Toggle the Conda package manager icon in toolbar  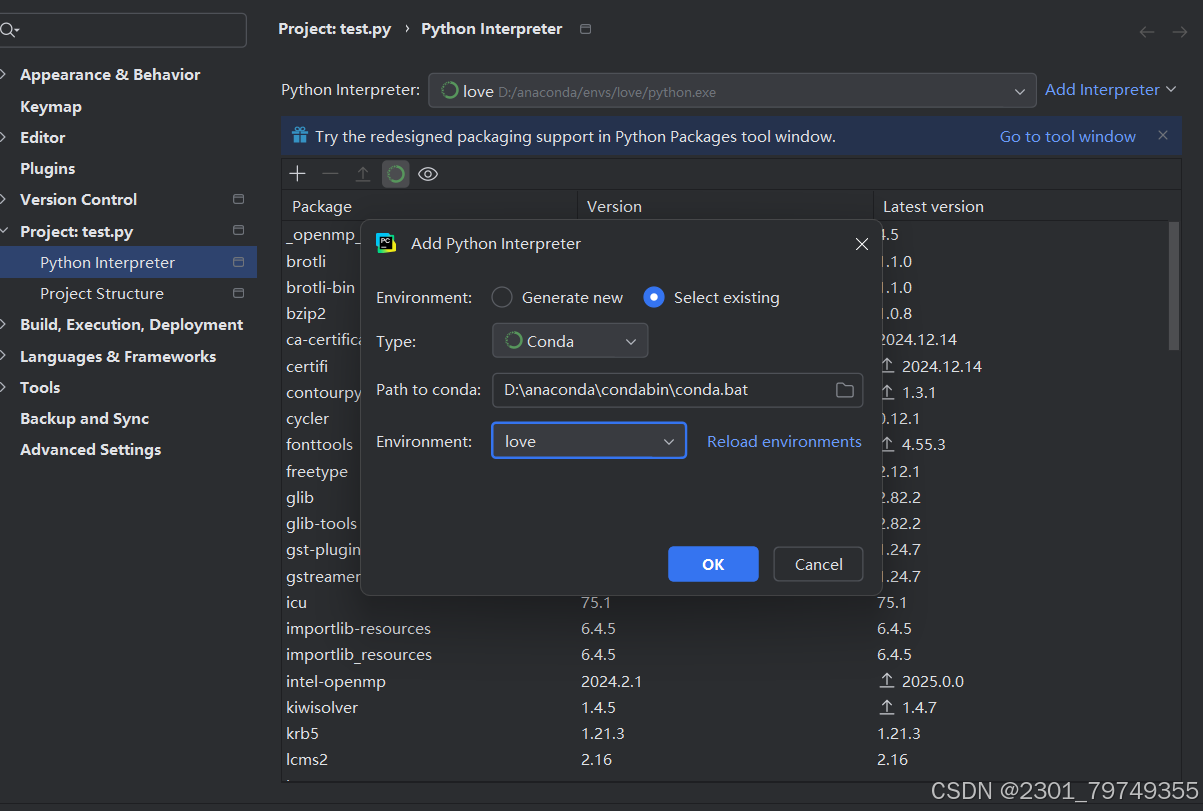click(x=396, y=174)
